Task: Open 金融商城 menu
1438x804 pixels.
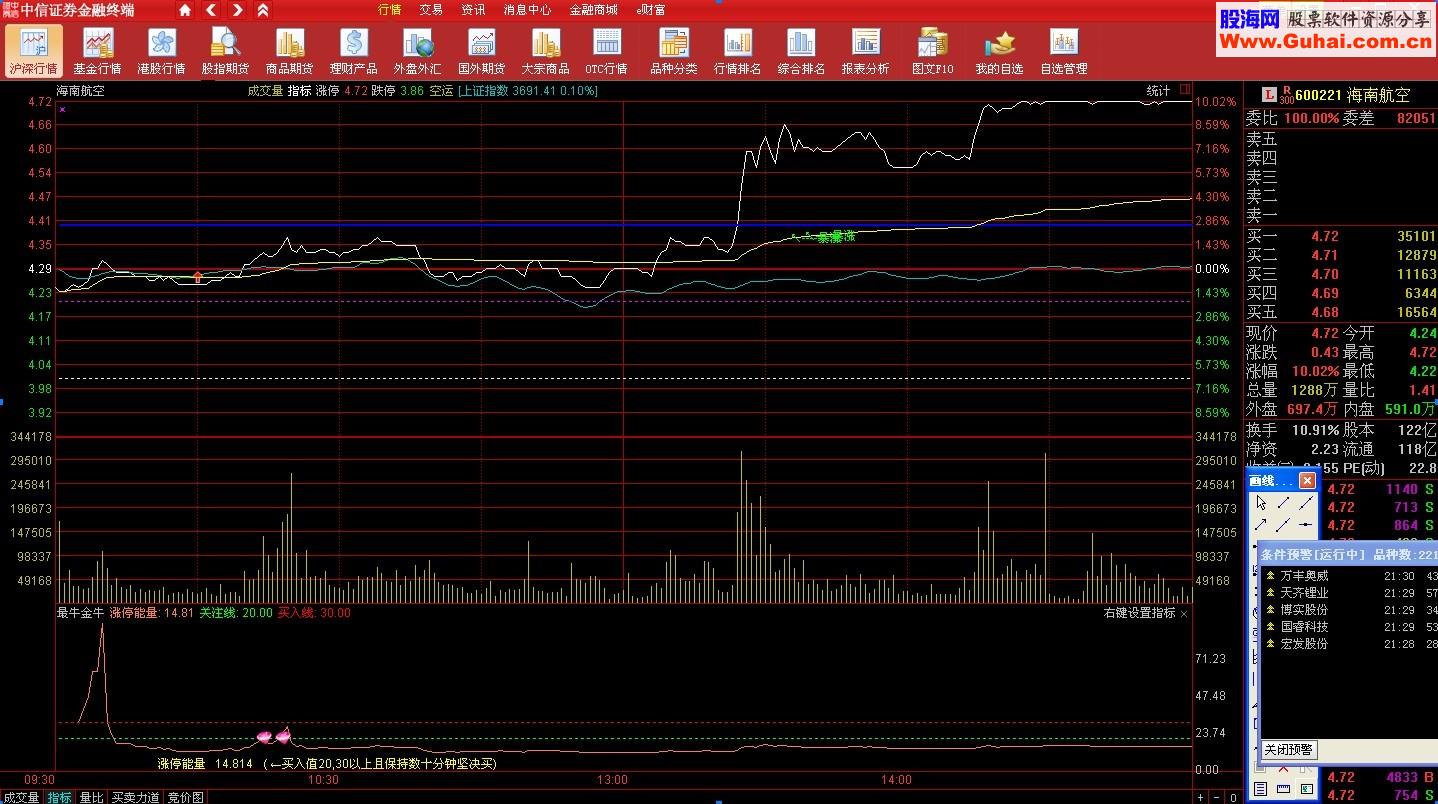Action: (593, 10)
